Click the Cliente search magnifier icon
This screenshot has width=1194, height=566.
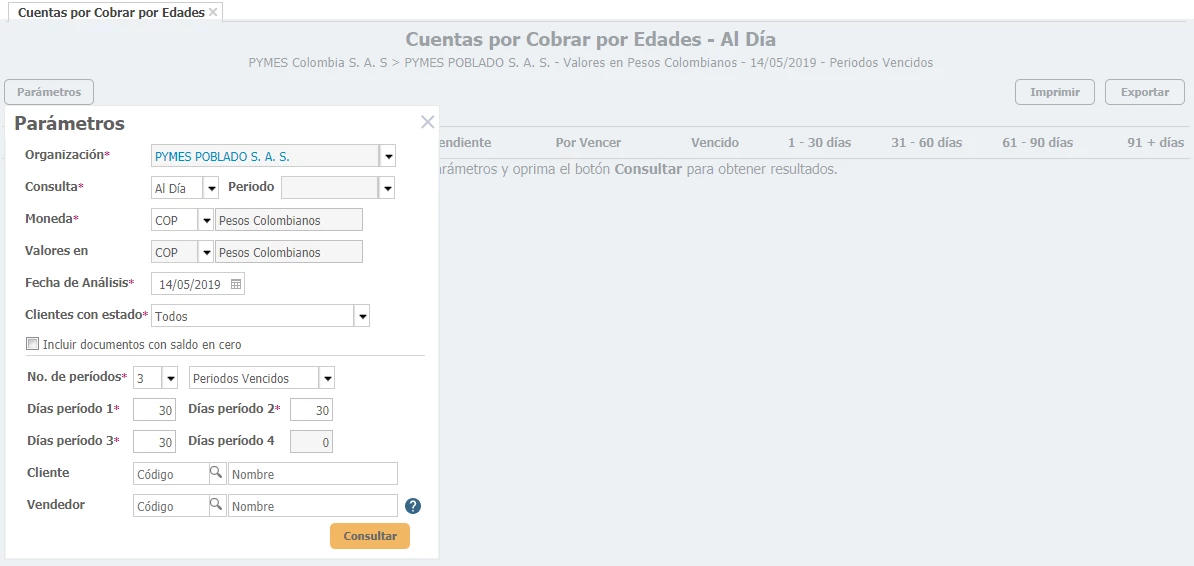coord(216,473)
